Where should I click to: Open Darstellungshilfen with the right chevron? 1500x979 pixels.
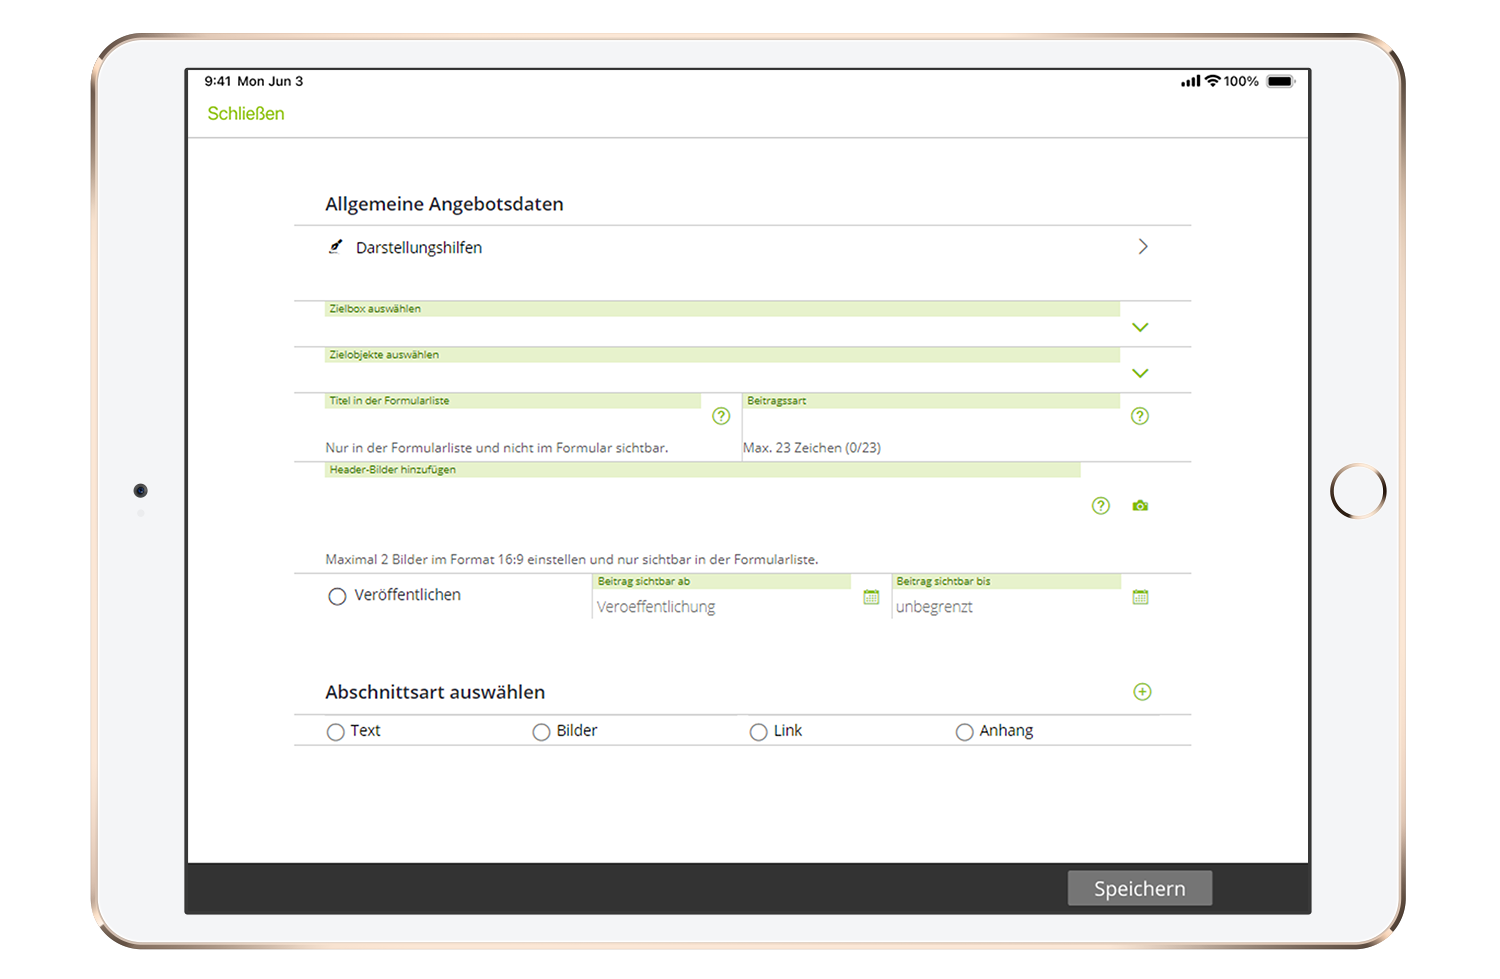[1143, 247]
